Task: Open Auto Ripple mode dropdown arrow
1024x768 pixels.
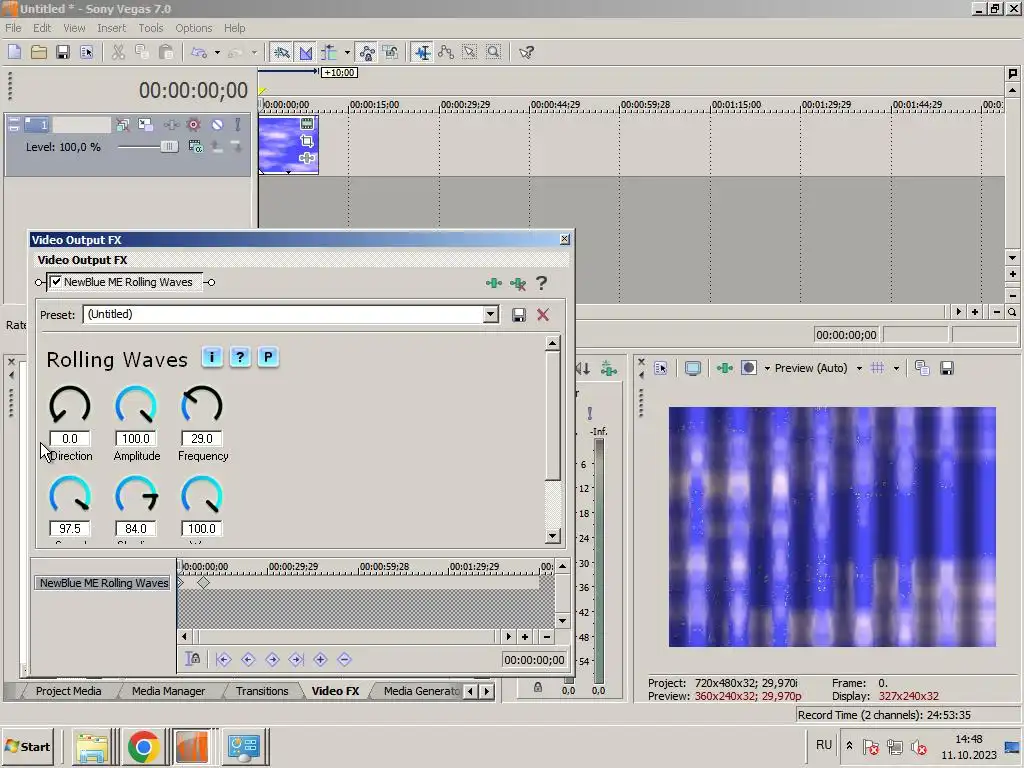Action: [347, 52]
